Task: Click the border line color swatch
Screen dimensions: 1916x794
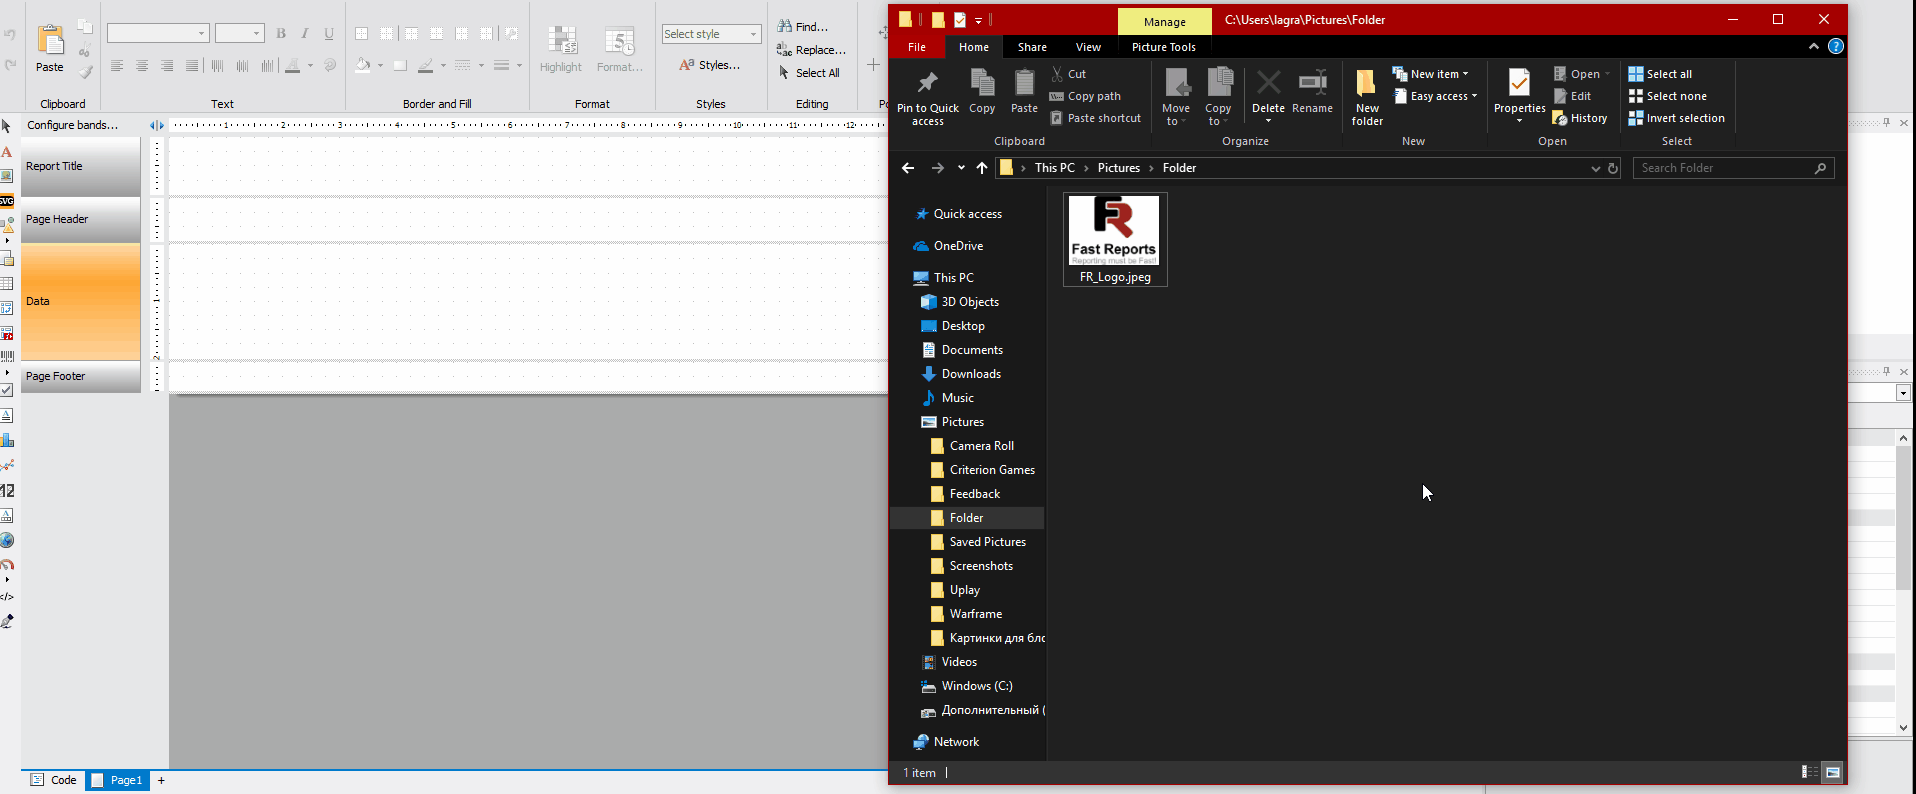Action: (x=426, y=66)
